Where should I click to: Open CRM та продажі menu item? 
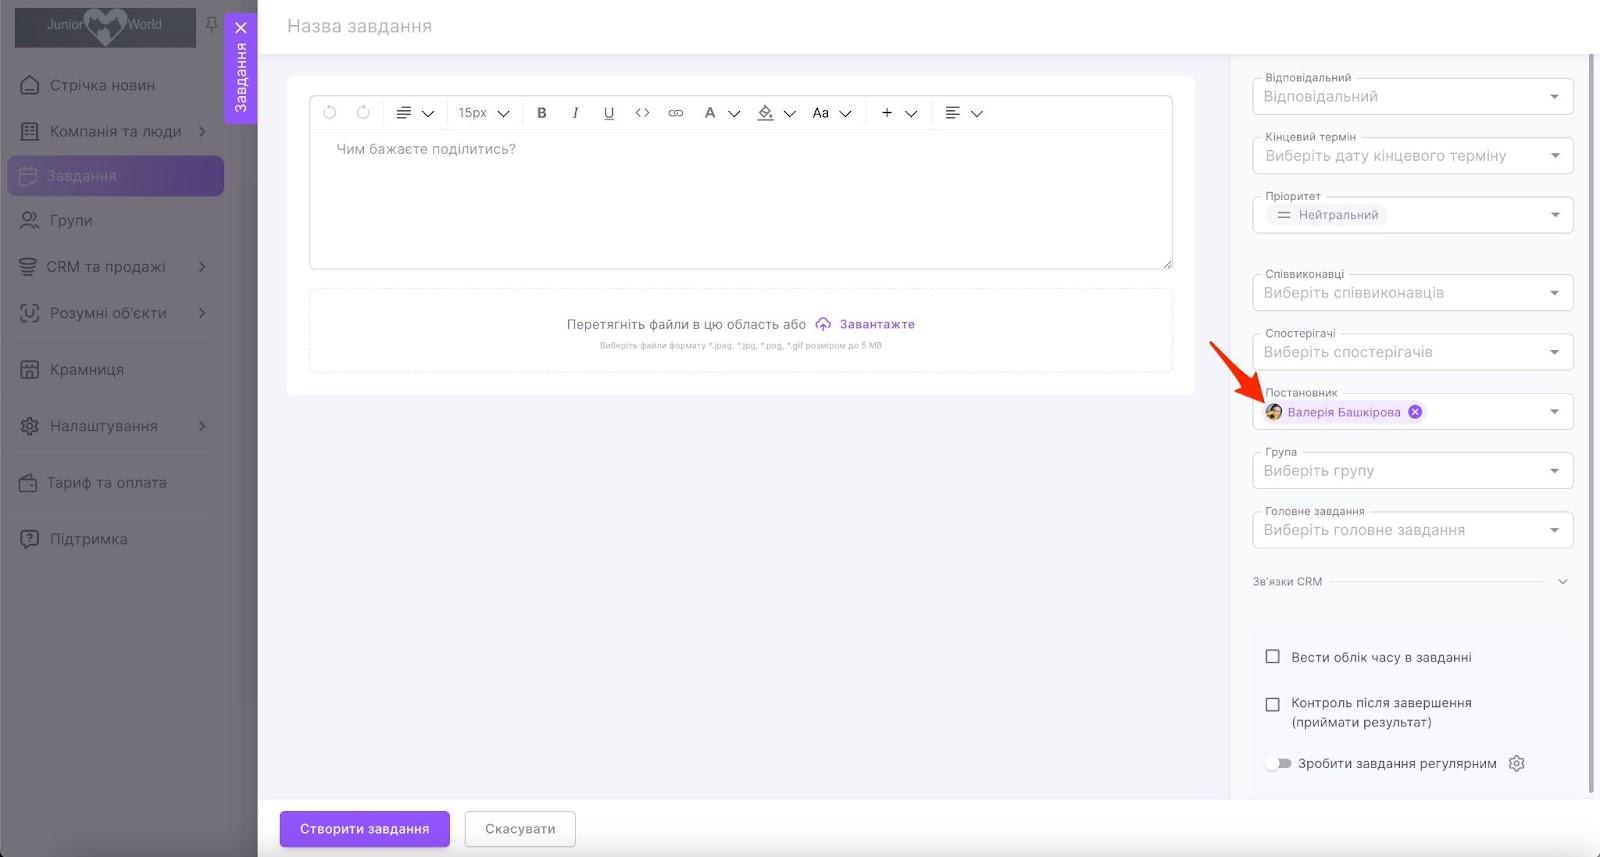(106, 267)
